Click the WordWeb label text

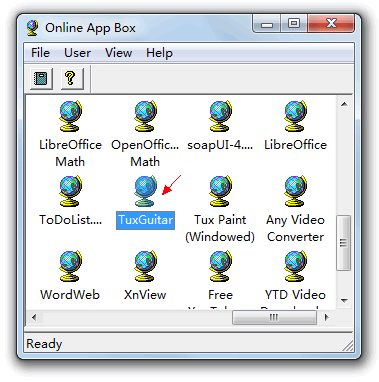(70, 295)
